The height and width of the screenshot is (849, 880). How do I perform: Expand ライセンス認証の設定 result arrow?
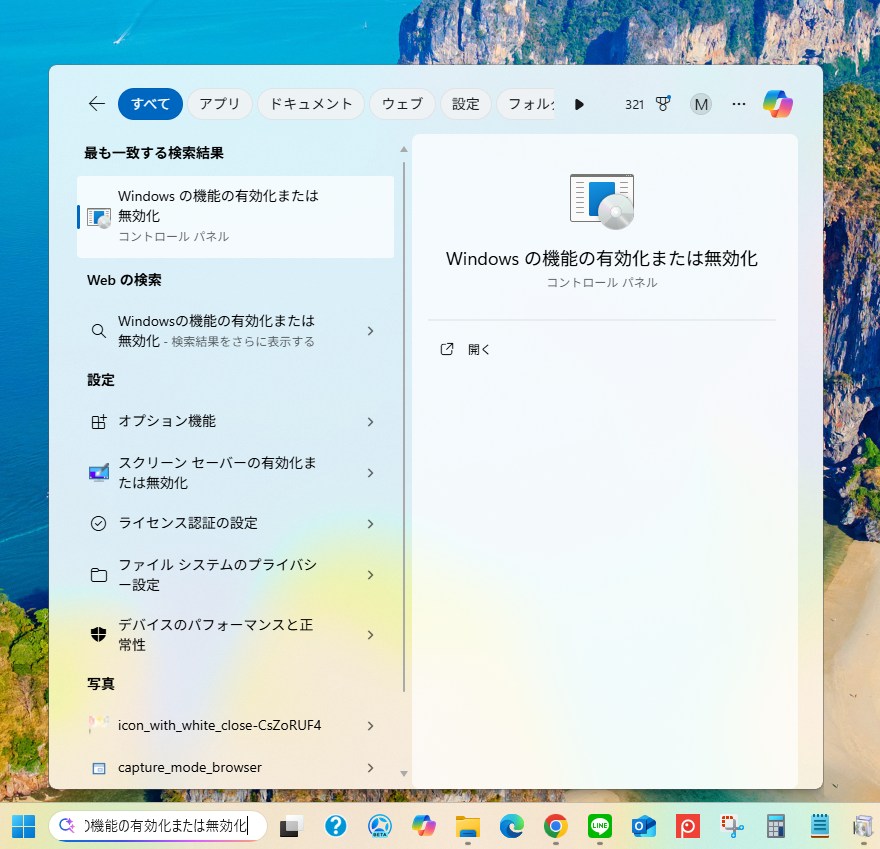point(370,524)
